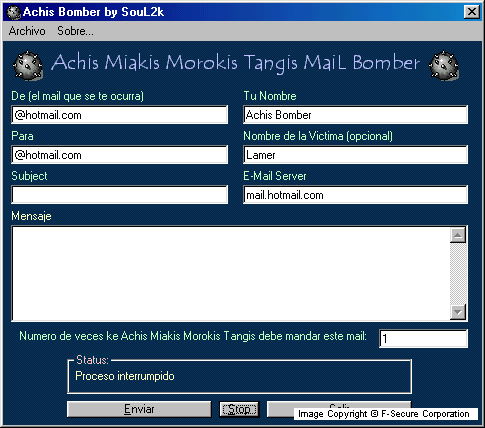
Task: Click the right spiked bomb icon
Action: [x=444, y=65]
